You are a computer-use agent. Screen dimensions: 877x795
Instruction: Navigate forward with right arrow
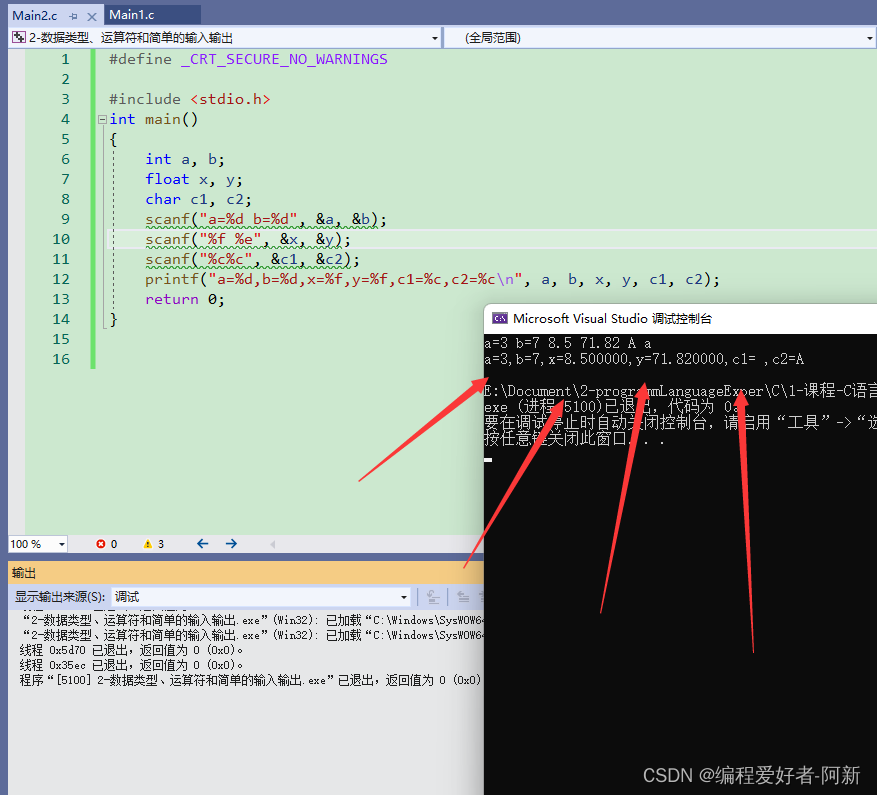[x=231, y=543]
